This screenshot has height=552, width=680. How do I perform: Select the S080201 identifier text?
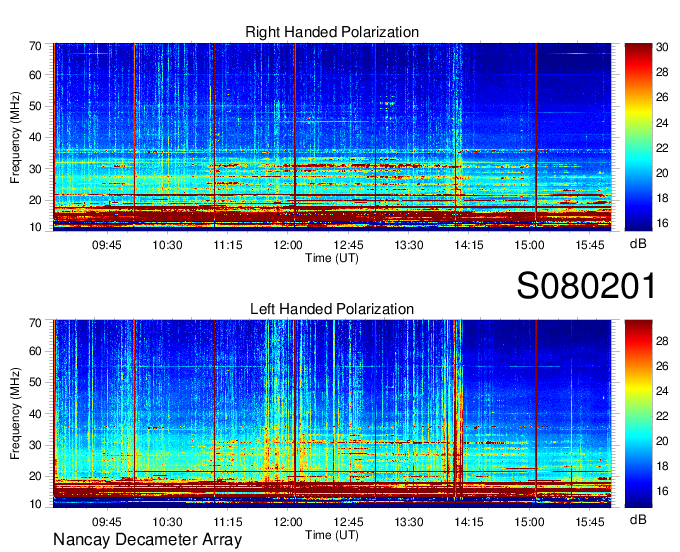tap(586, 286)
